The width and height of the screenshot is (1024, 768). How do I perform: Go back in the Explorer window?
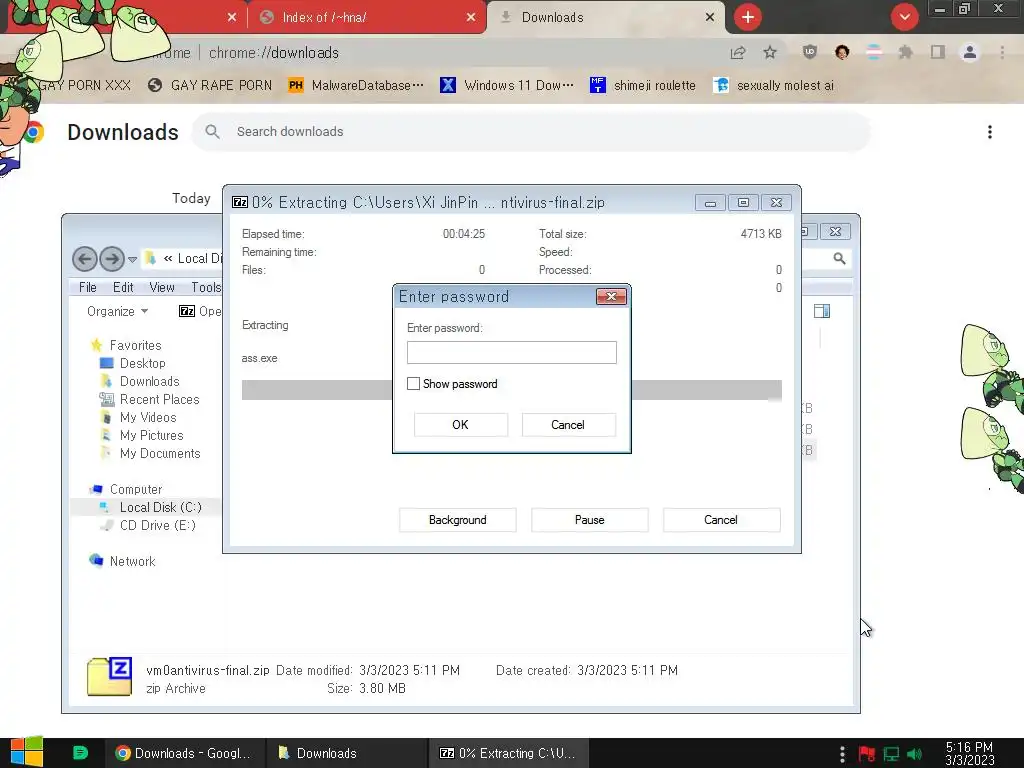point(84,259)
